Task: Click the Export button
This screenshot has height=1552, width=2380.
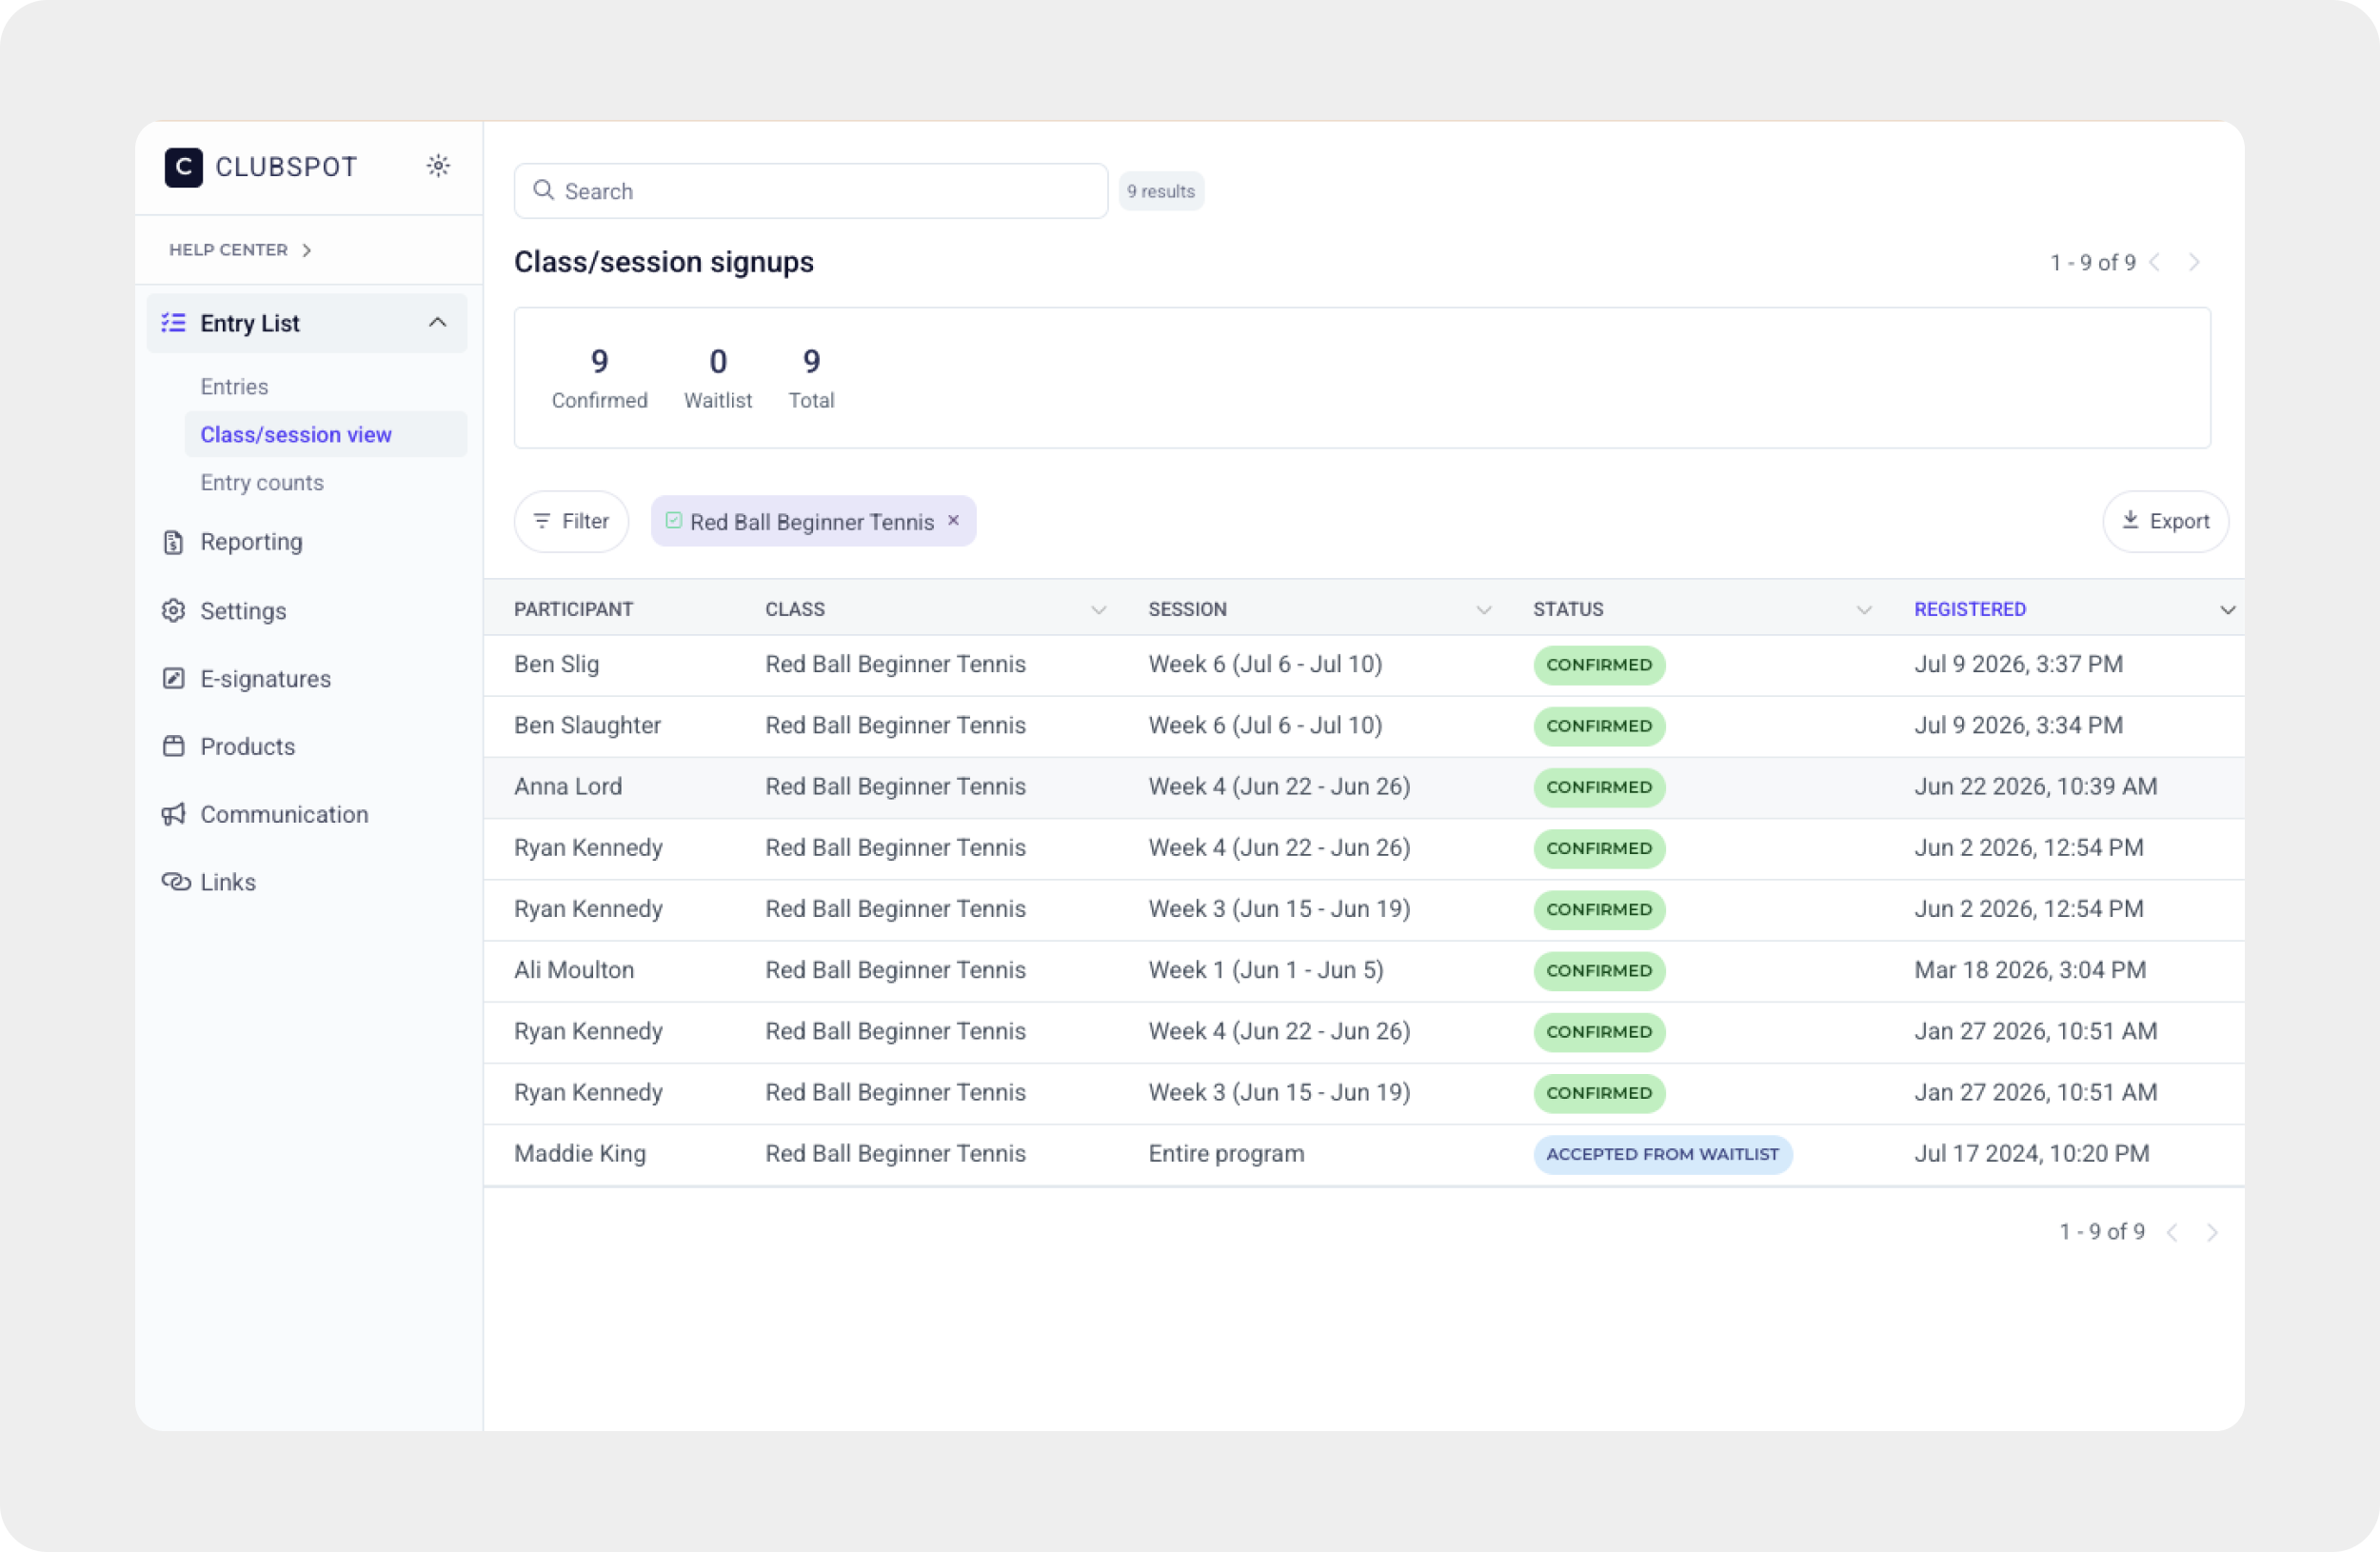Action: [x=2165, y=521]
